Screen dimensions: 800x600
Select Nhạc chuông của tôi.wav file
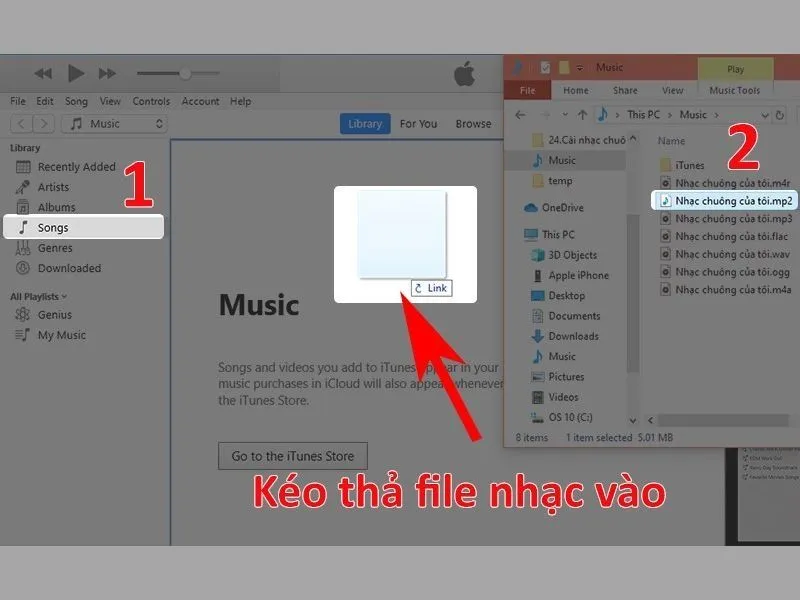(725, 254)
